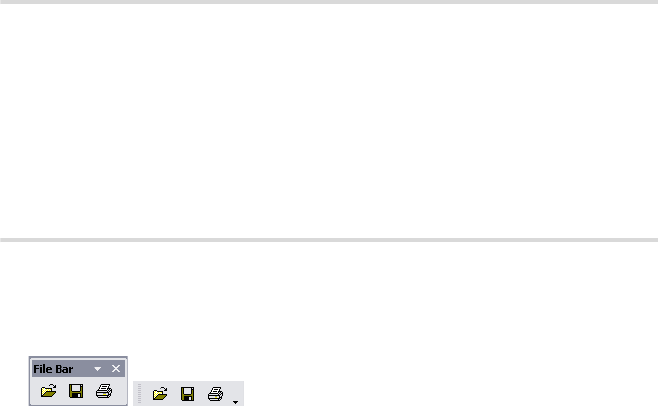Viewport: 658px width, 406px height.
Task: Click Save floppy icon in floating File Bar
Action: coord(76,391)
